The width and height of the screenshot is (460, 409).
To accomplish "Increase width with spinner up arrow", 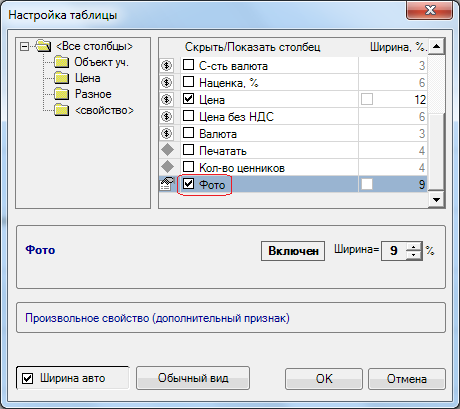I will coord(414,247).
